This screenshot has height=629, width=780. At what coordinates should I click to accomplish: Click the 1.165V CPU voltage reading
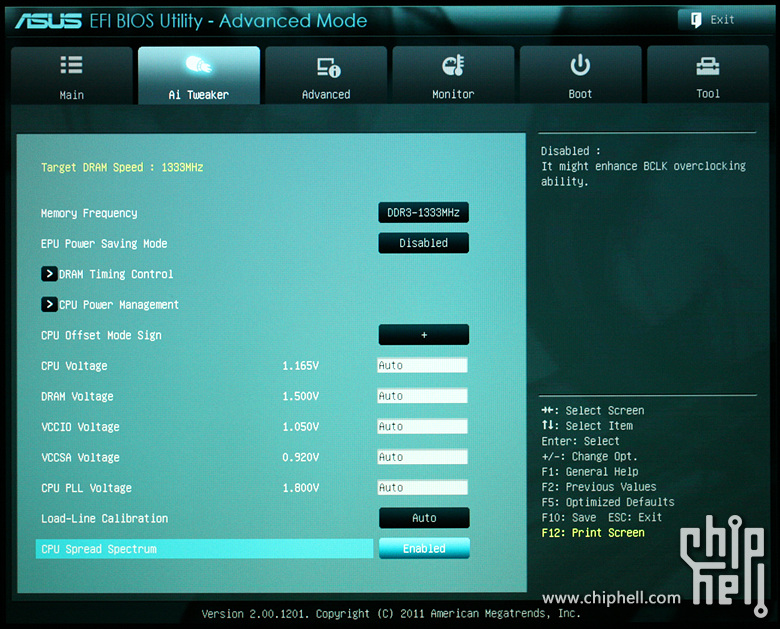(300, 366)
